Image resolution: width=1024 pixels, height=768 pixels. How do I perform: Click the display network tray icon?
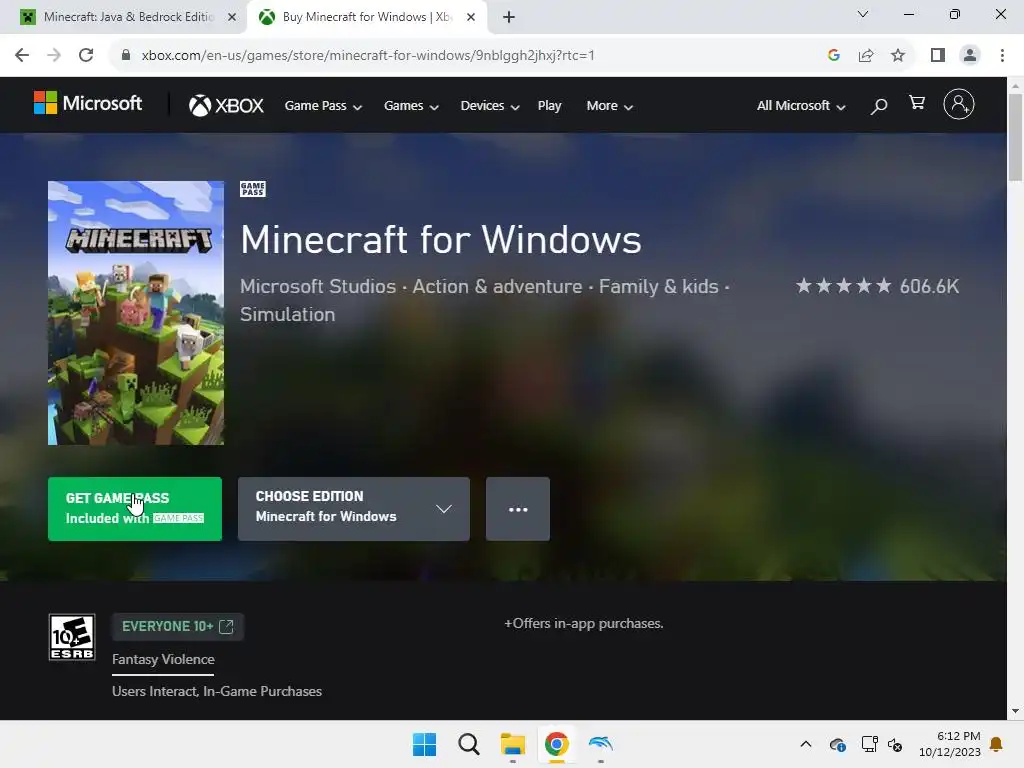point(869,744)
